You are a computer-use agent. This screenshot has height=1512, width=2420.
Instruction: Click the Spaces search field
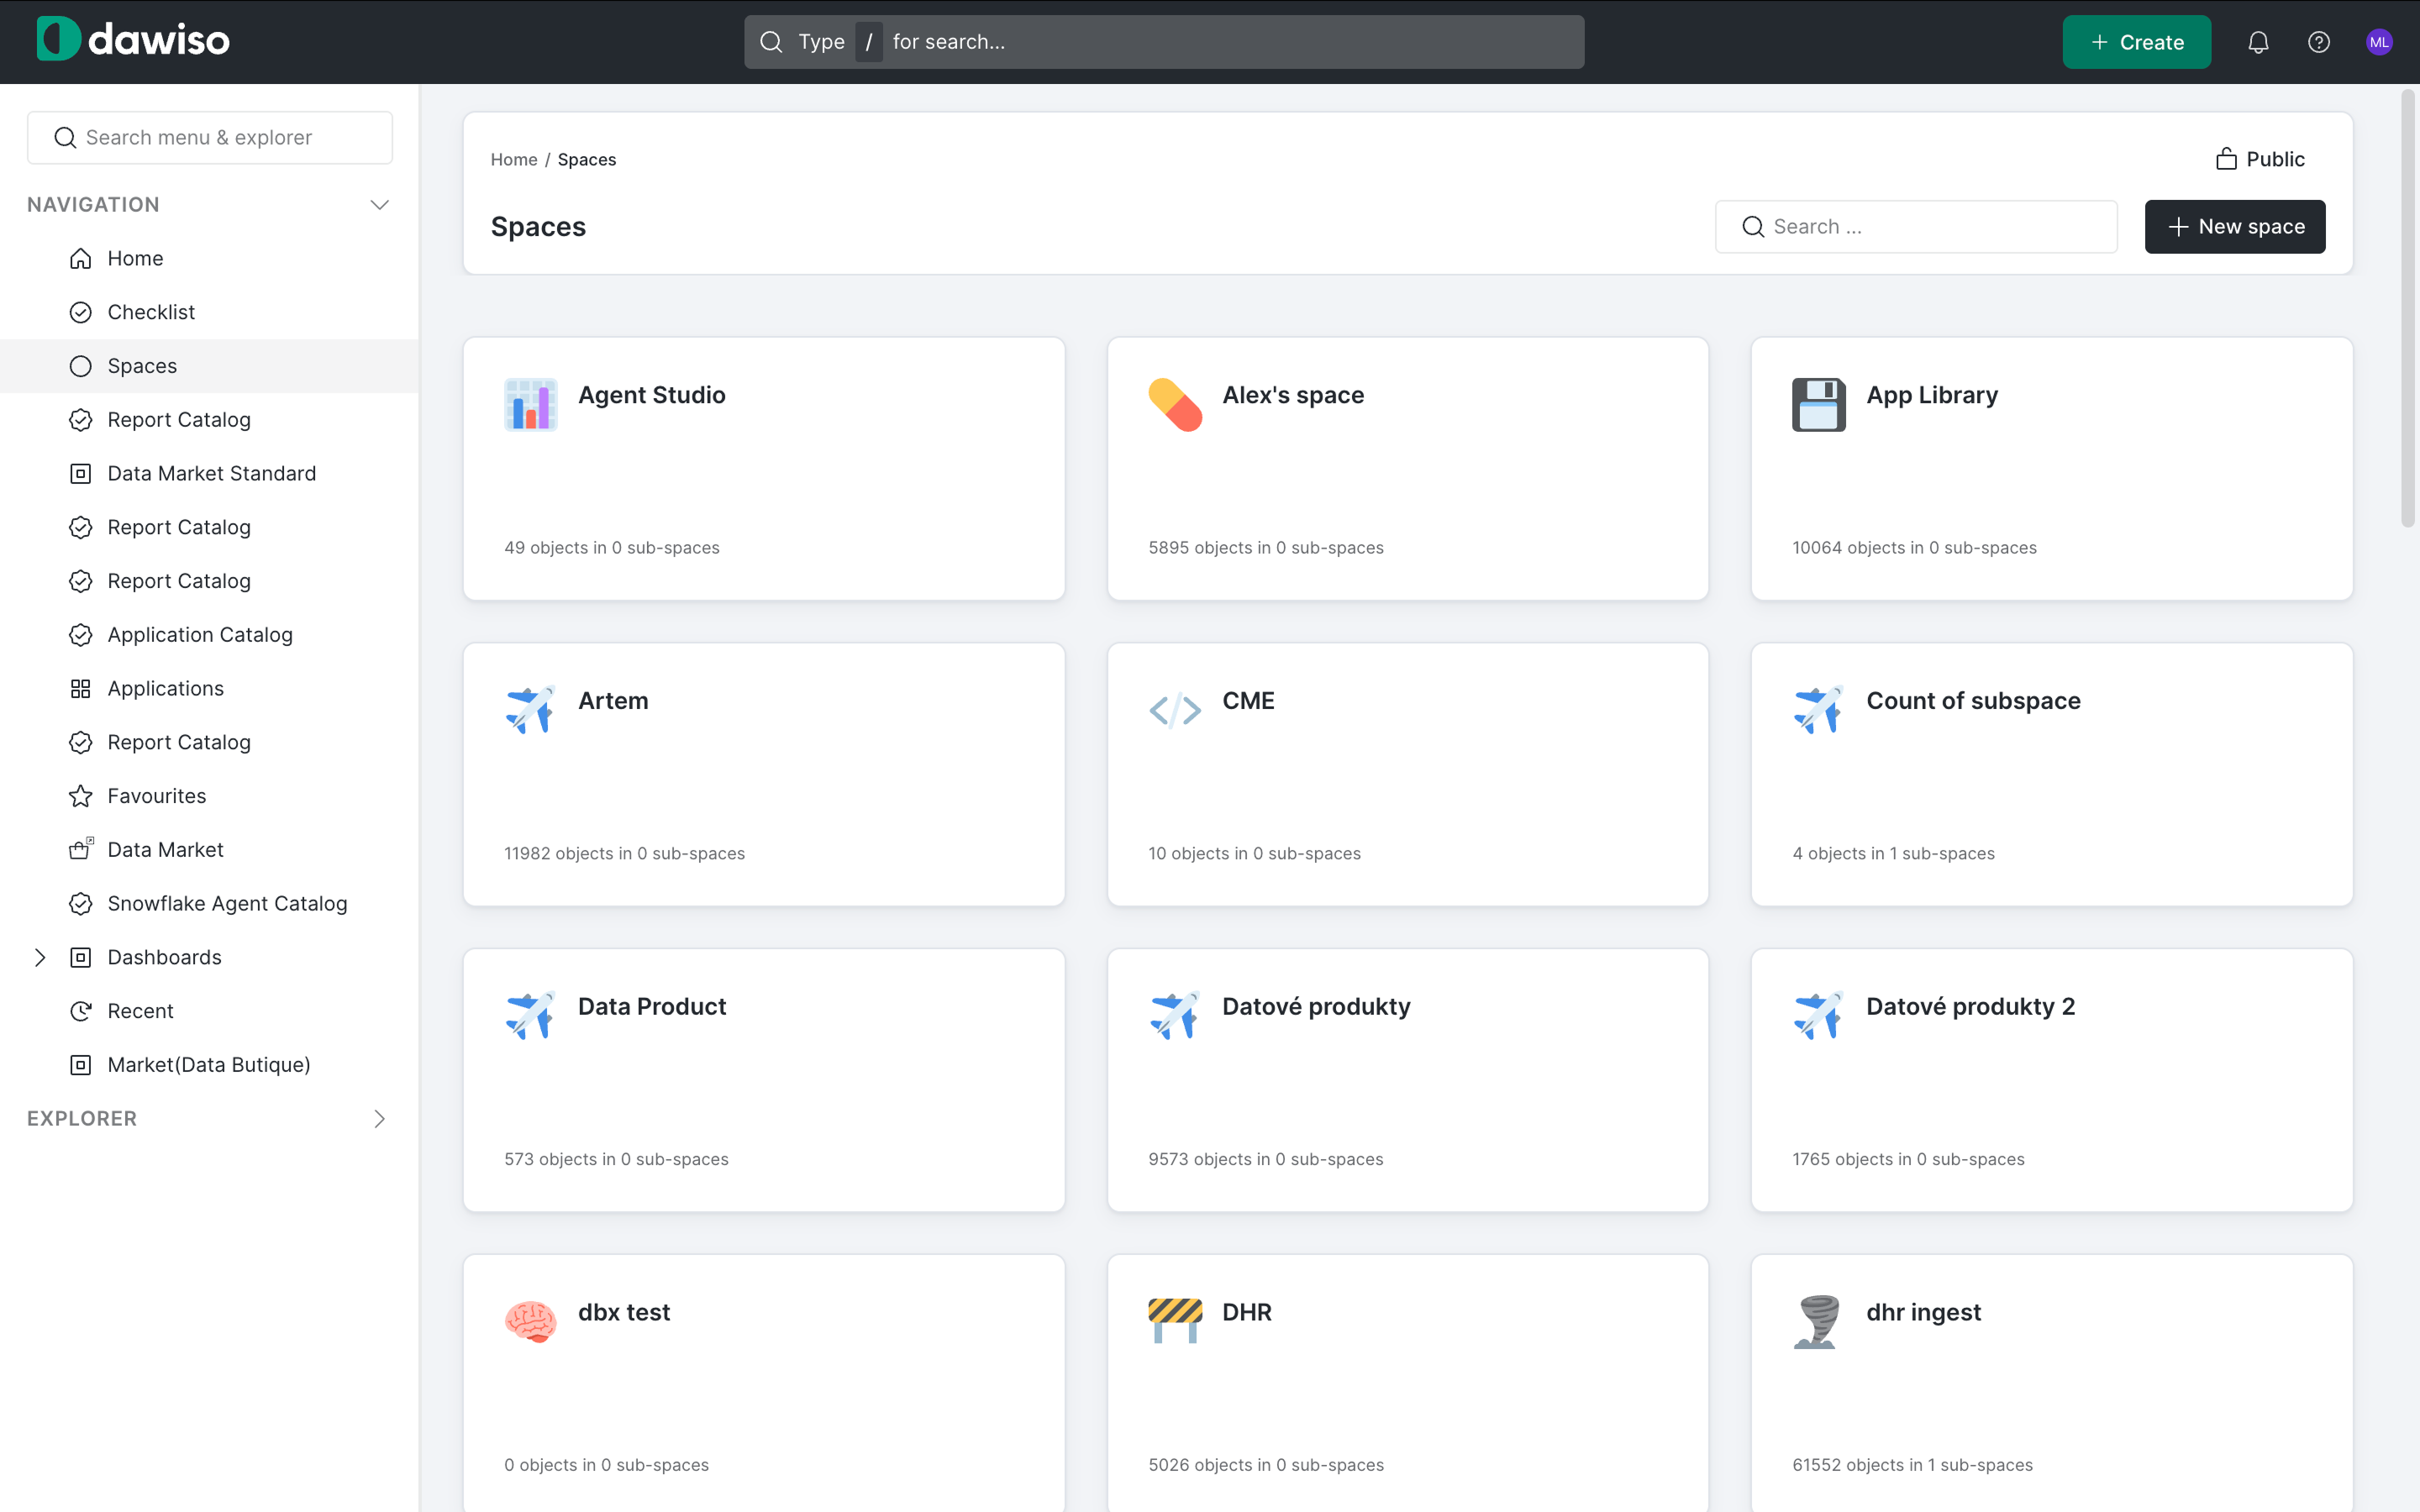(1916, 226)
